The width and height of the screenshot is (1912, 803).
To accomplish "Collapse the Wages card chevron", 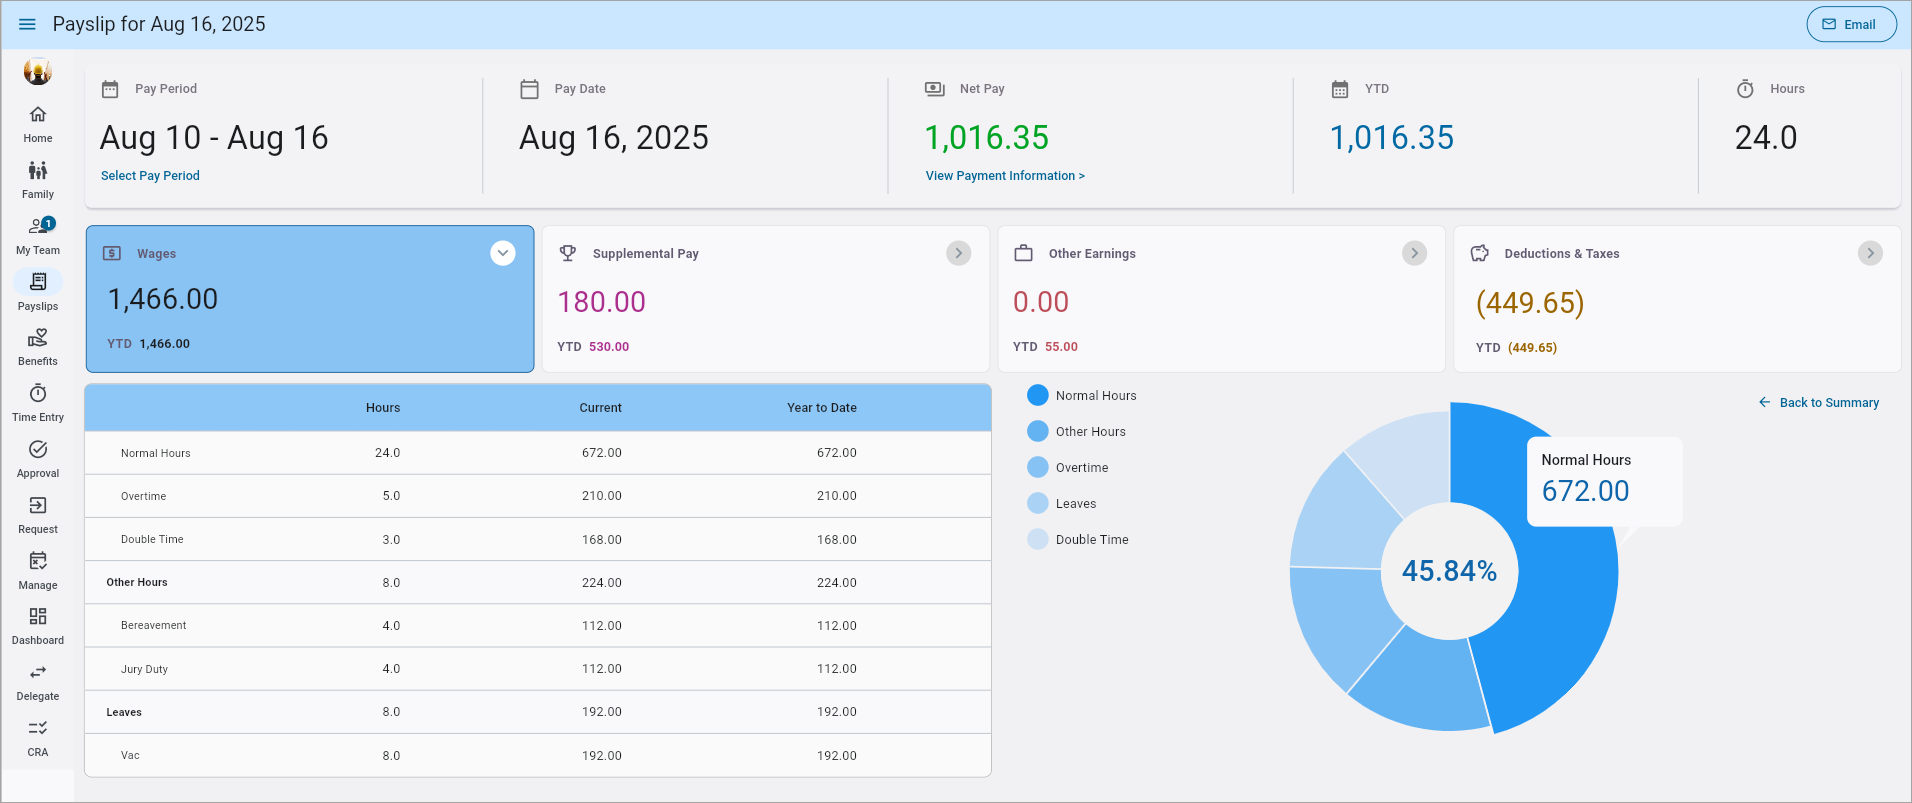I will tap(503, 254).
